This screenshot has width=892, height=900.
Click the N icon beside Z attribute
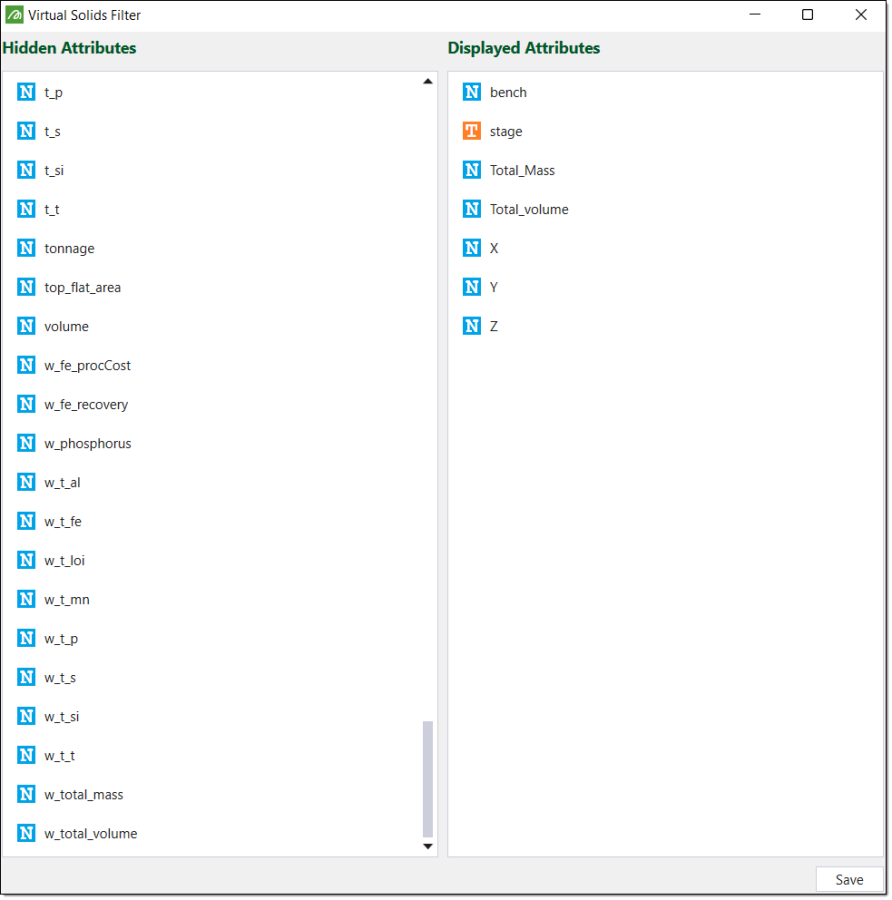[472, 326]
